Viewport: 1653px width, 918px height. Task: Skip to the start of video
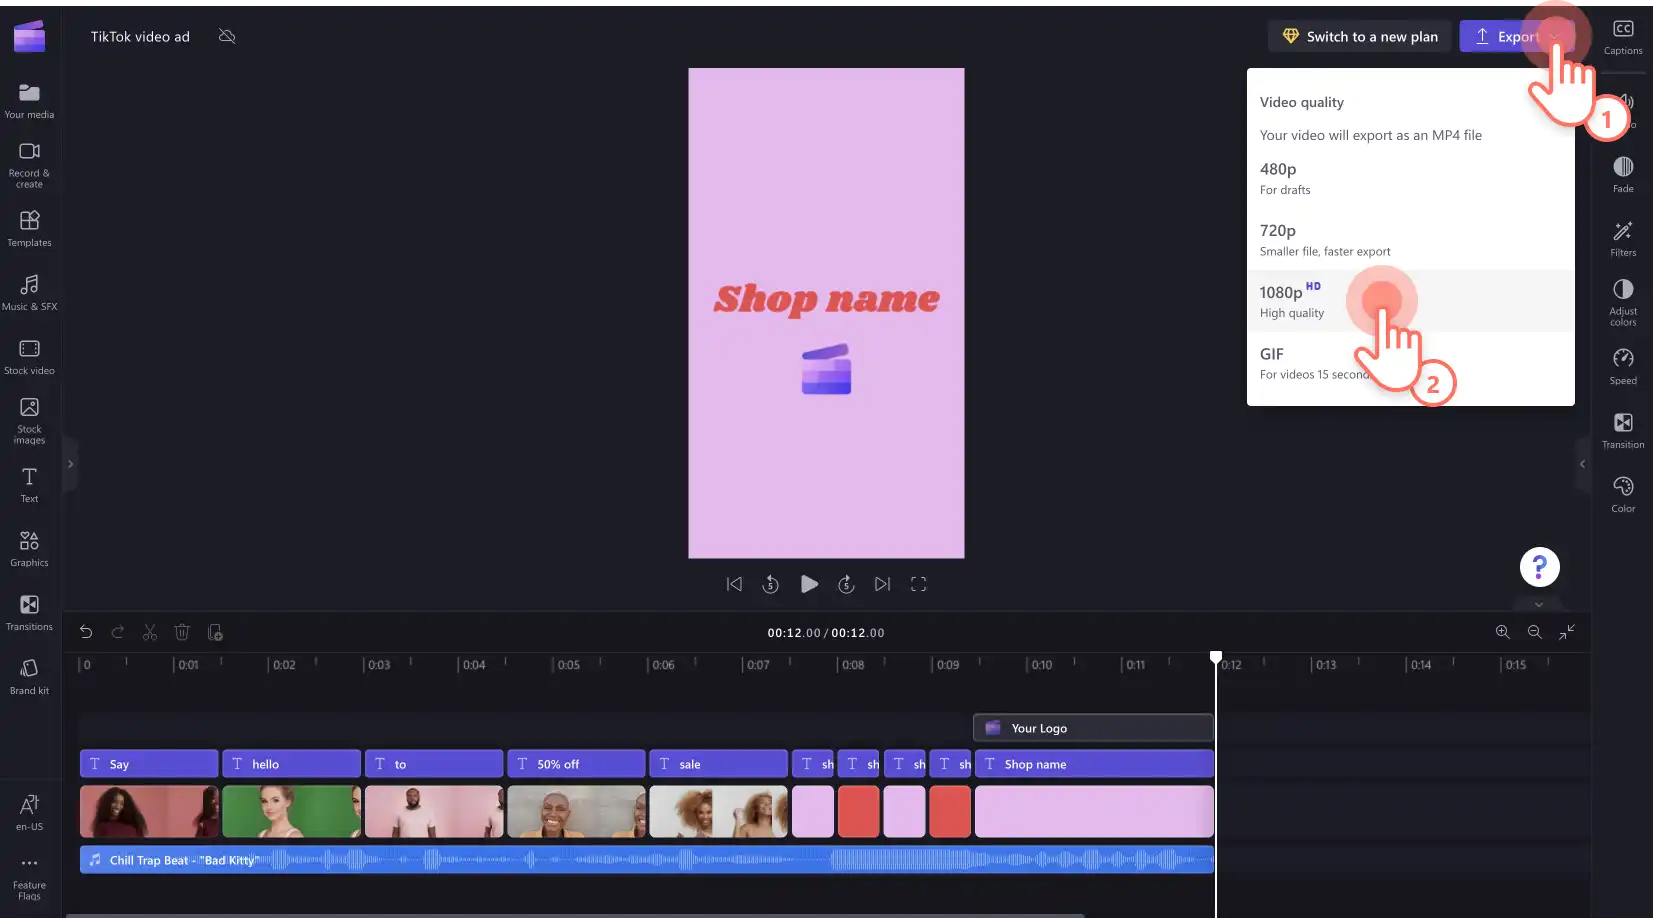click(734, 584)
